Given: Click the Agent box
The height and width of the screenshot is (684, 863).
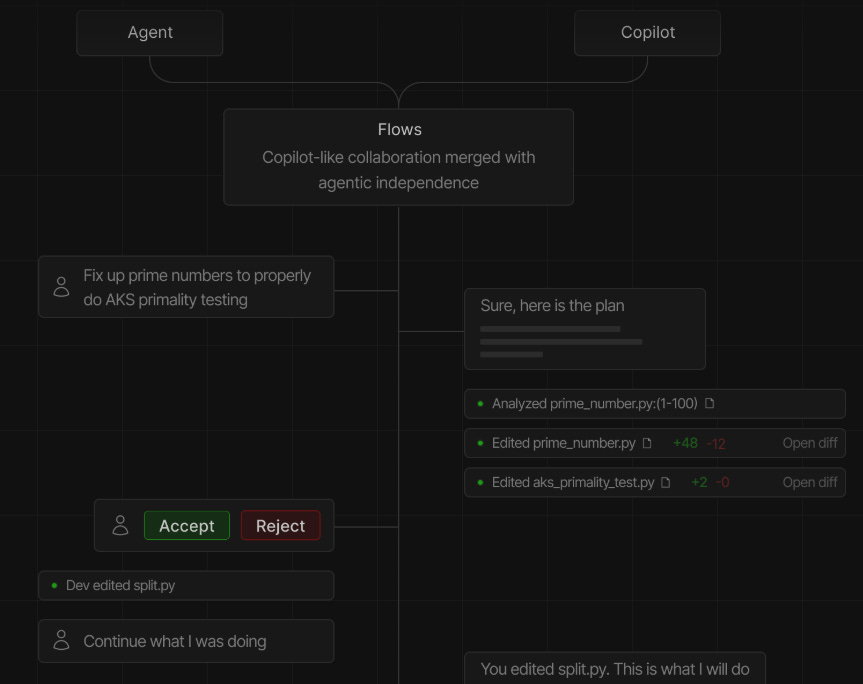Looking at the screenshot, I should pyautogui.click(x=150, y=33).
